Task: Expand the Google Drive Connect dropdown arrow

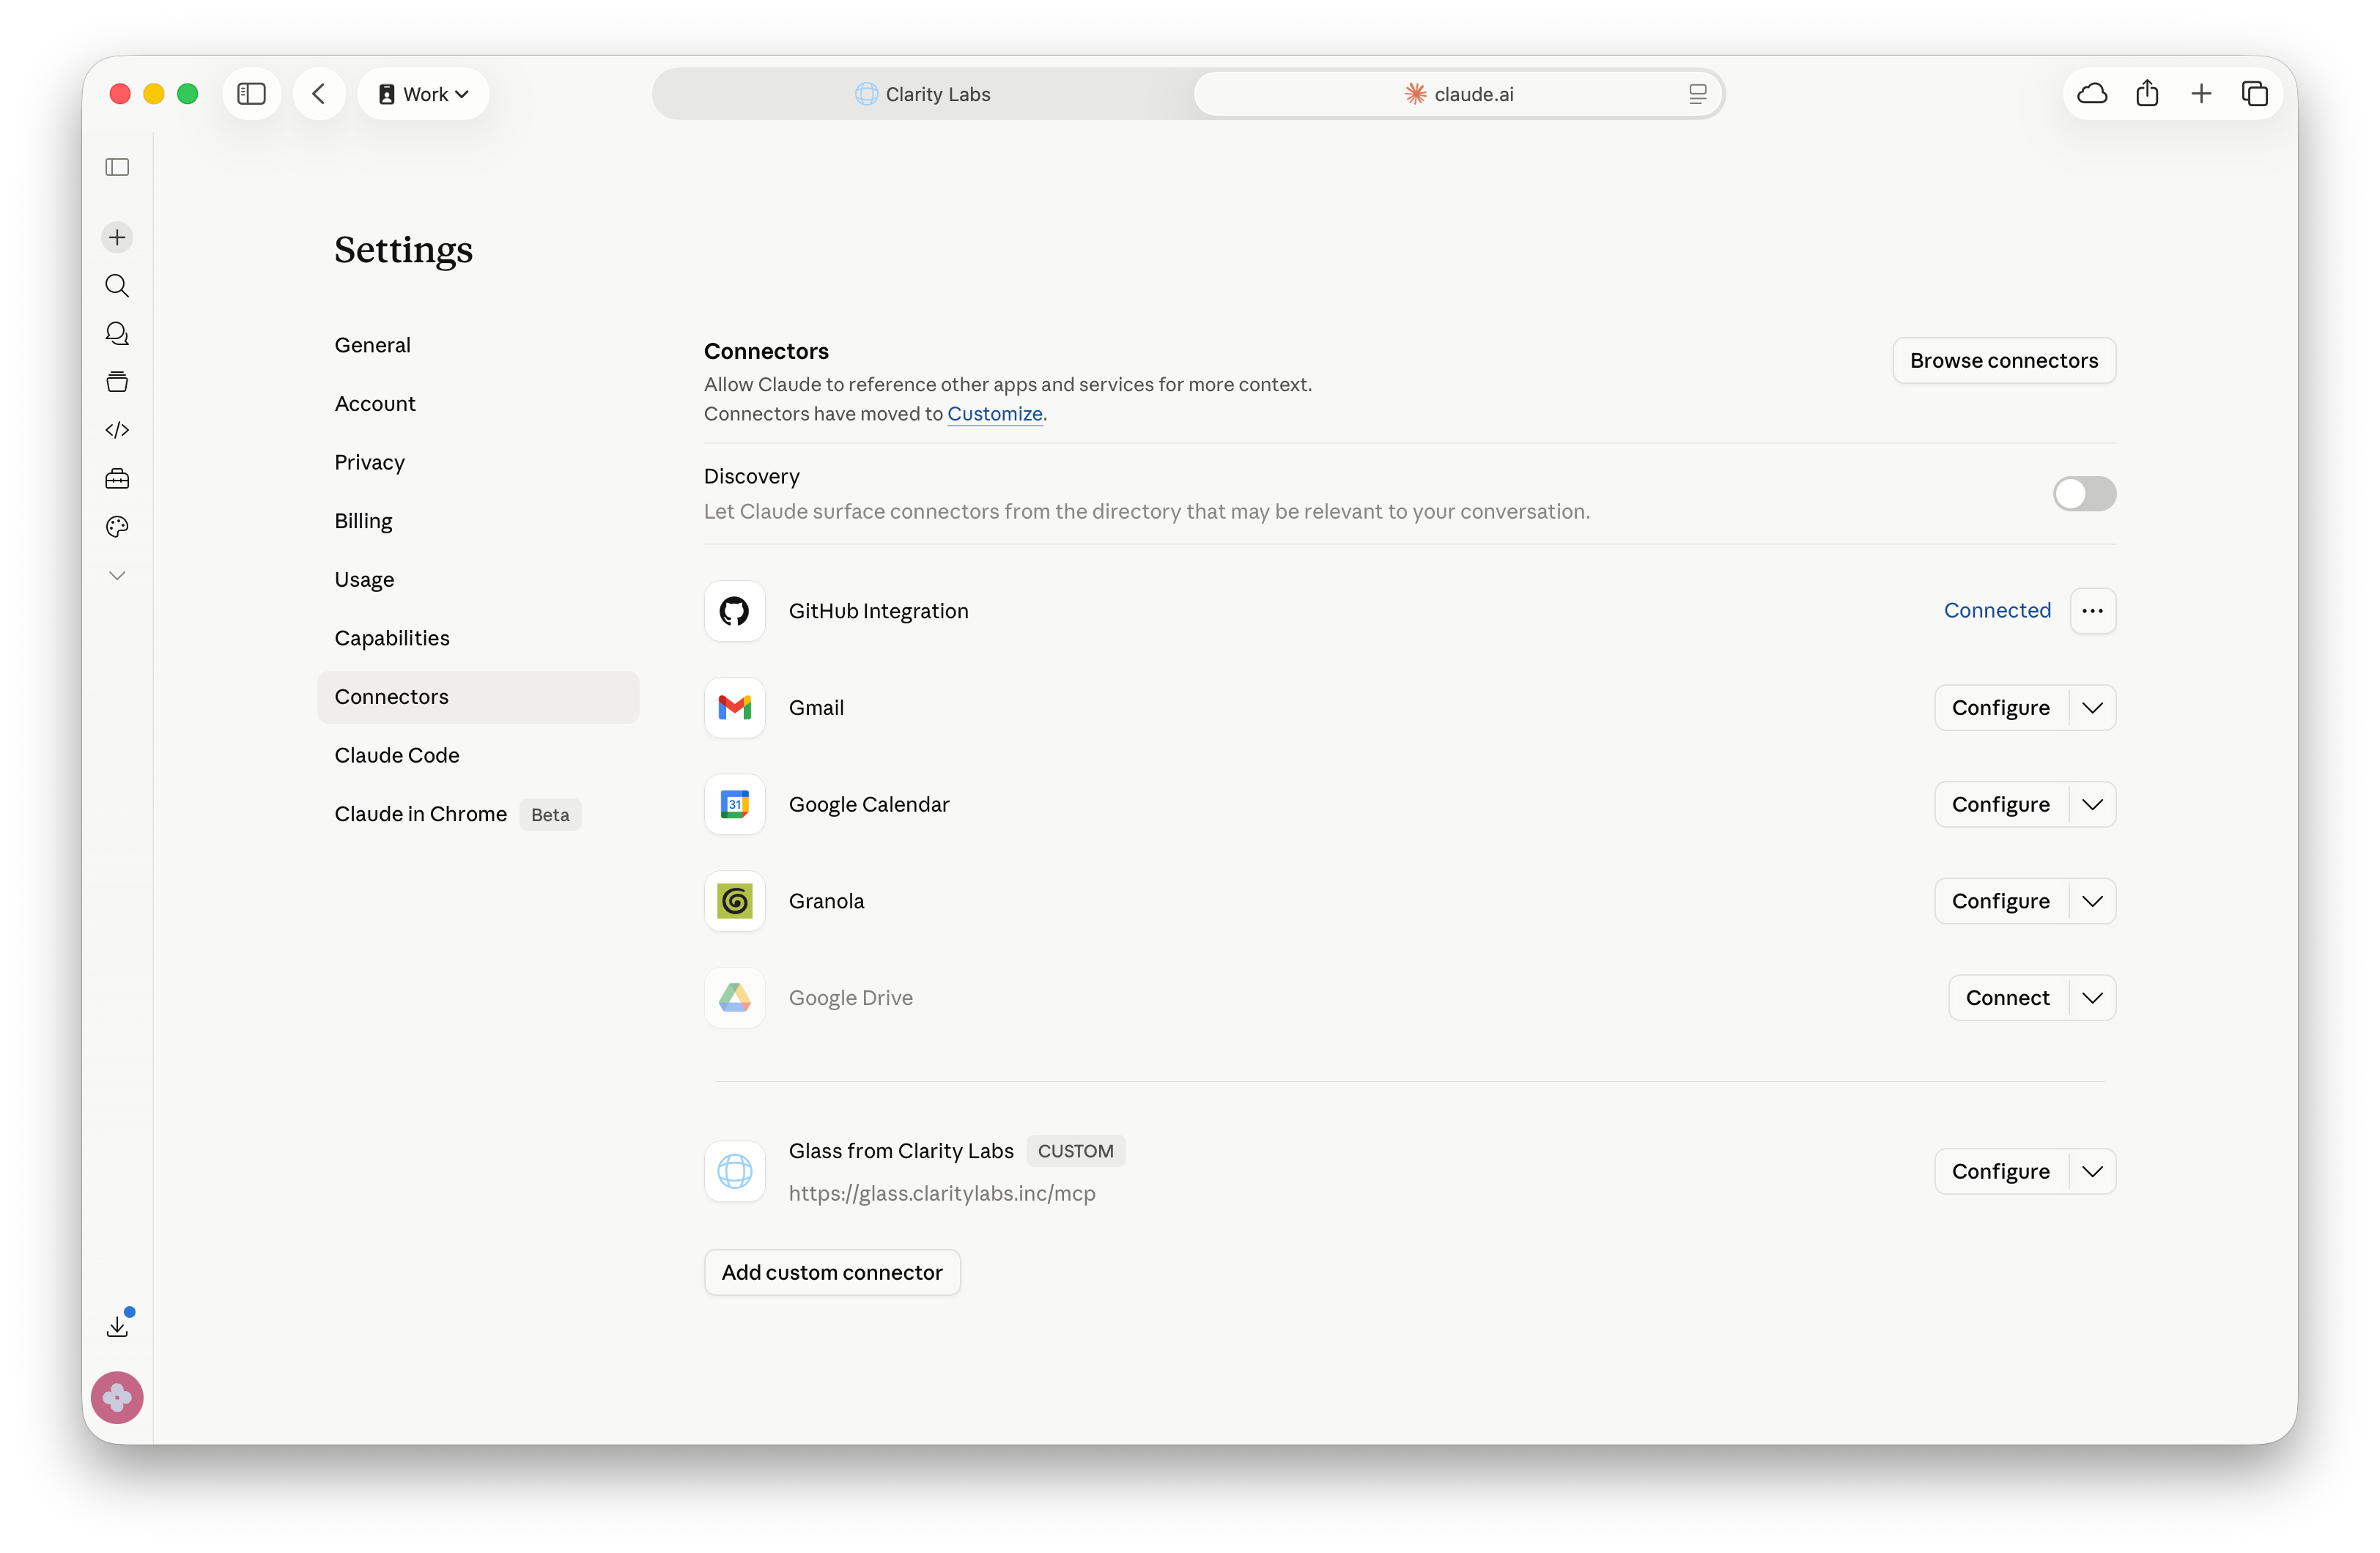Action: click(x=2093, y=998)
